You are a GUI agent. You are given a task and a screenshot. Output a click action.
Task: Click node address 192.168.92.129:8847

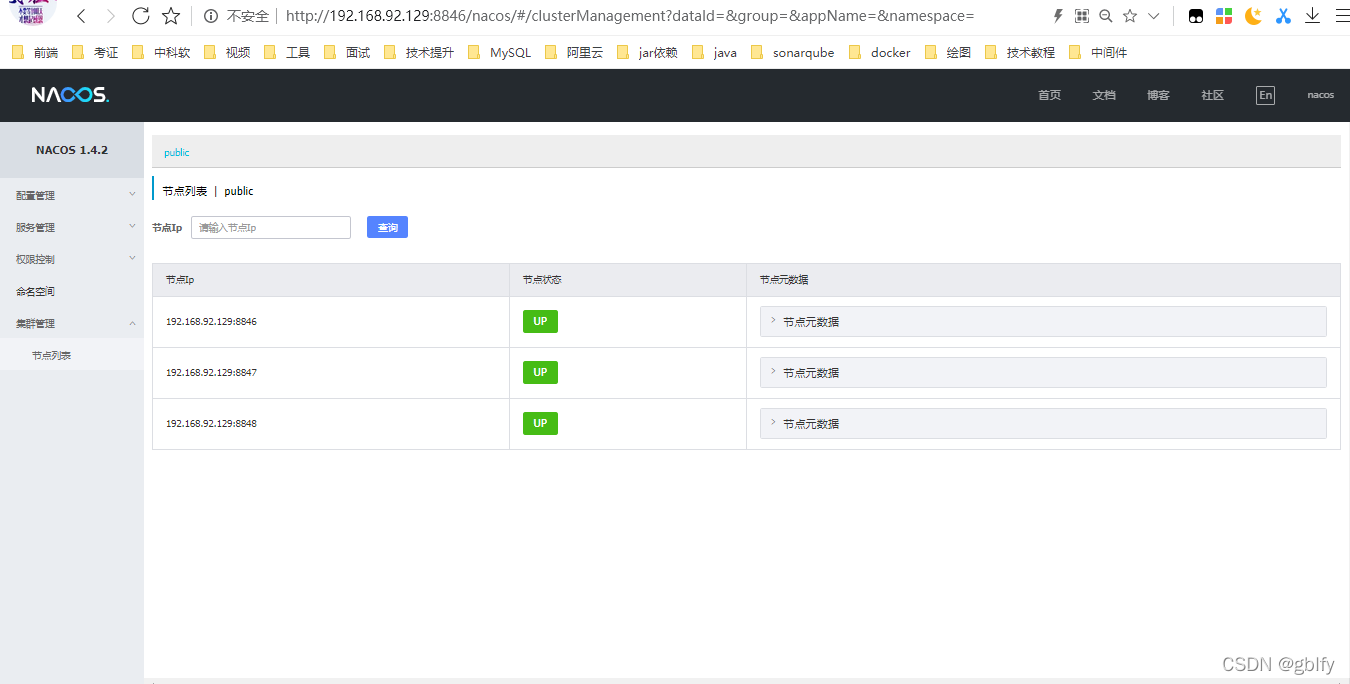[x=211, y=372]
